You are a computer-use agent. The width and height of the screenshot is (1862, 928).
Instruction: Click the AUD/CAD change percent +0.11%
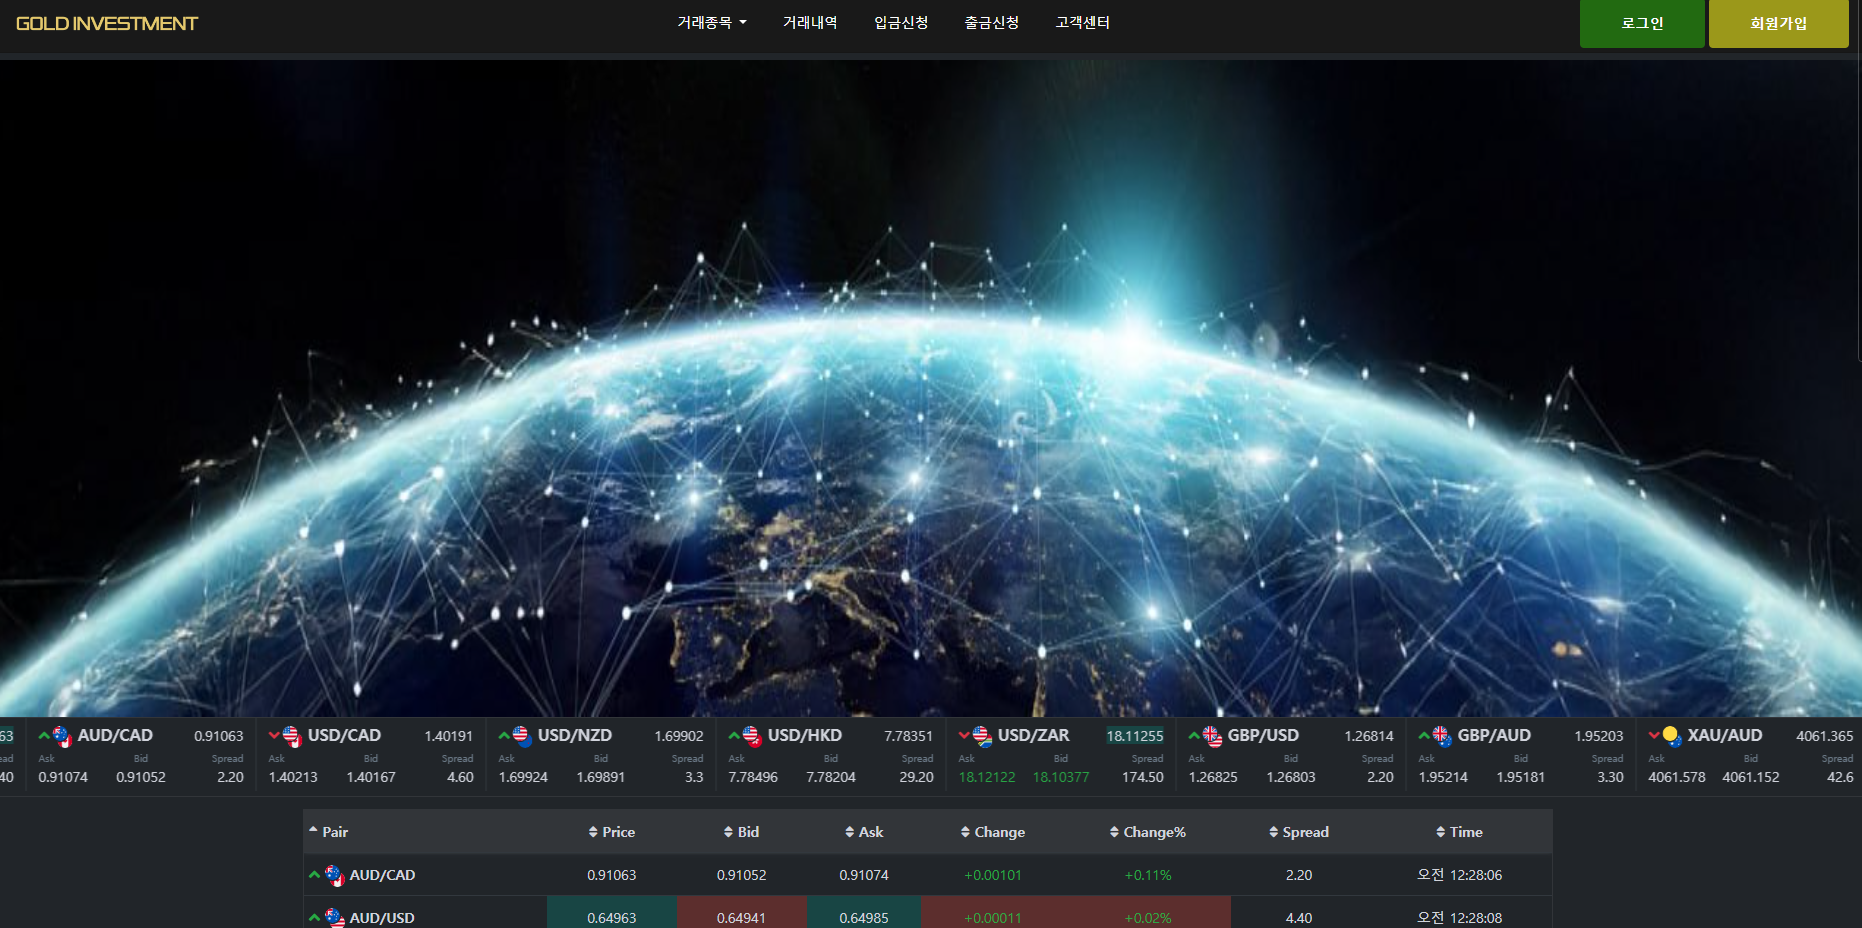(1148, 875)
